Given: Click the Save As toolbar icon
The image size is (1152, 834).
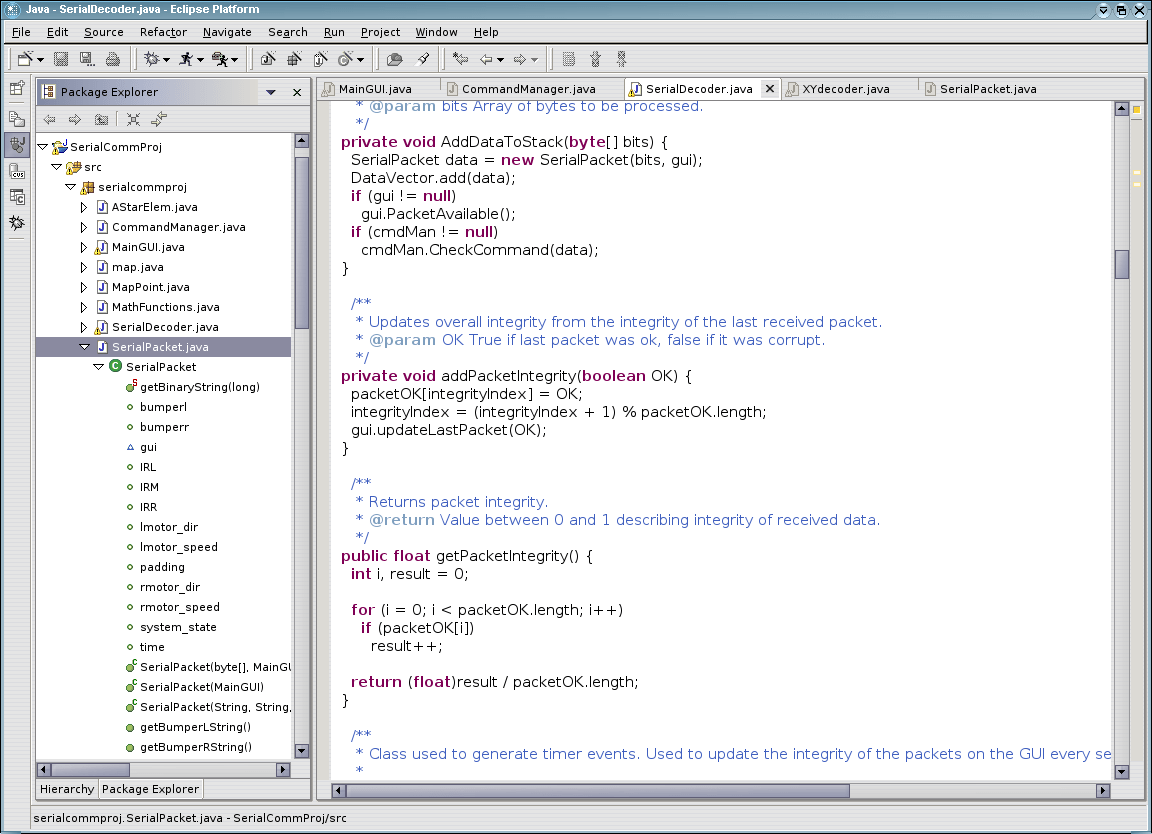Looking at the screenshot, I should click(87, 59).
